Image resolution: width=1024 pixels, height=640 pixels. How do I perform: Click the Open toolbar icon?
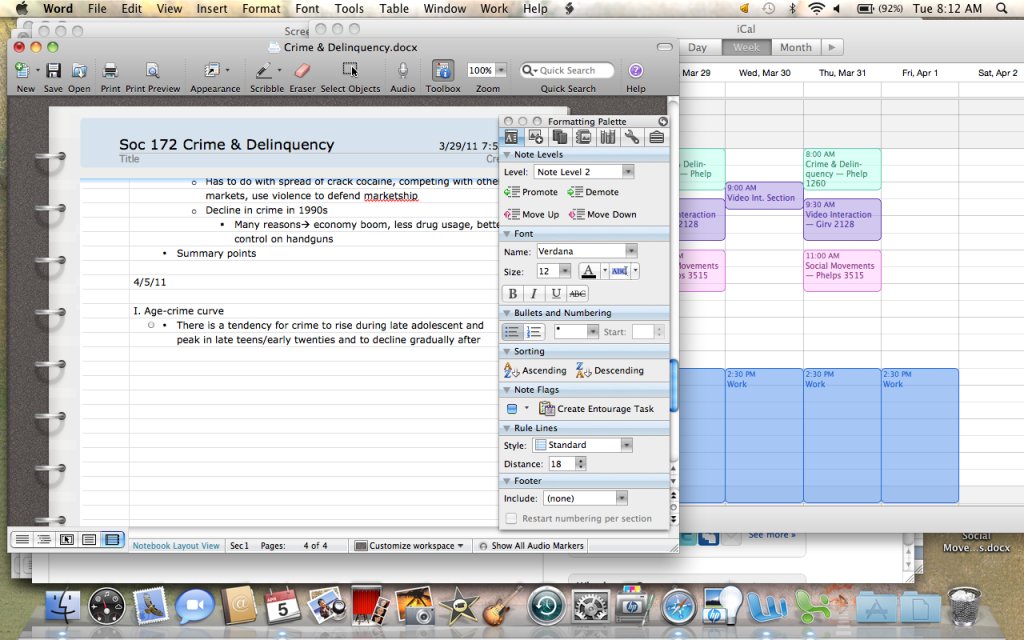coord(79,71)
